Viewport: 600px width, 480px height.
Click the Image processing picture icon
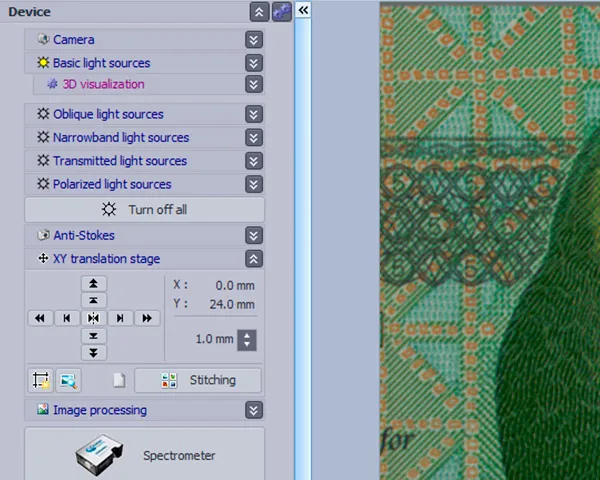[43, 410]
